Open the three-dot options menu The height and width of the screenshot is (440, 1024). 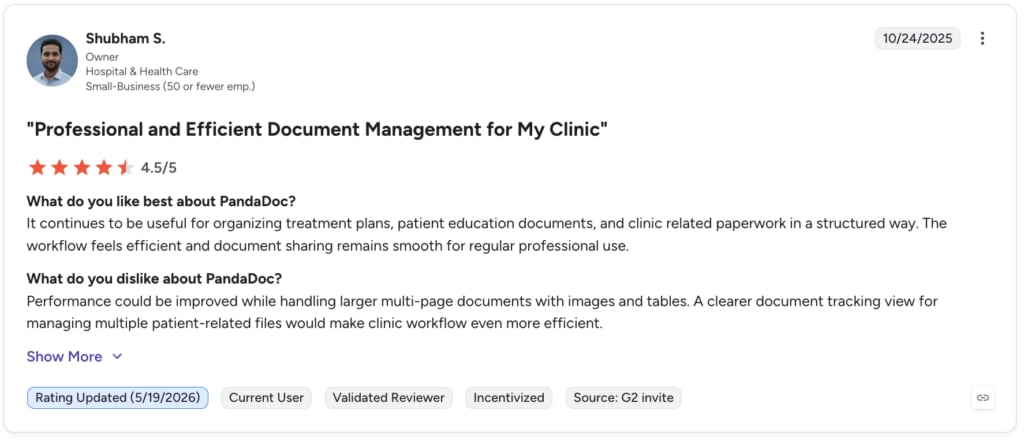[x=982, y=39]
